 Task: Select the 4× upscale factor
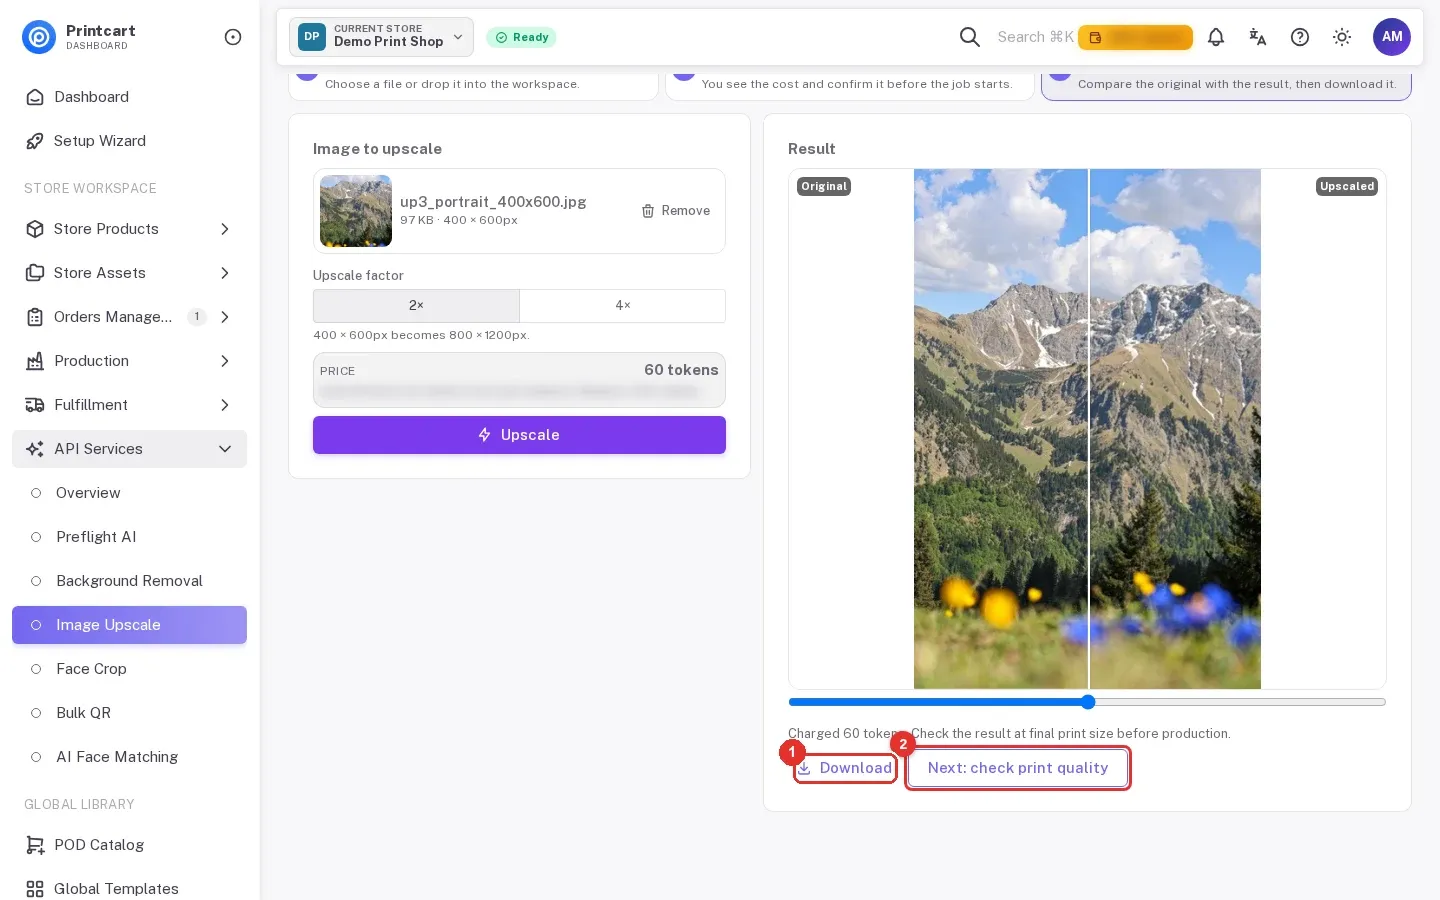[623, 306]
